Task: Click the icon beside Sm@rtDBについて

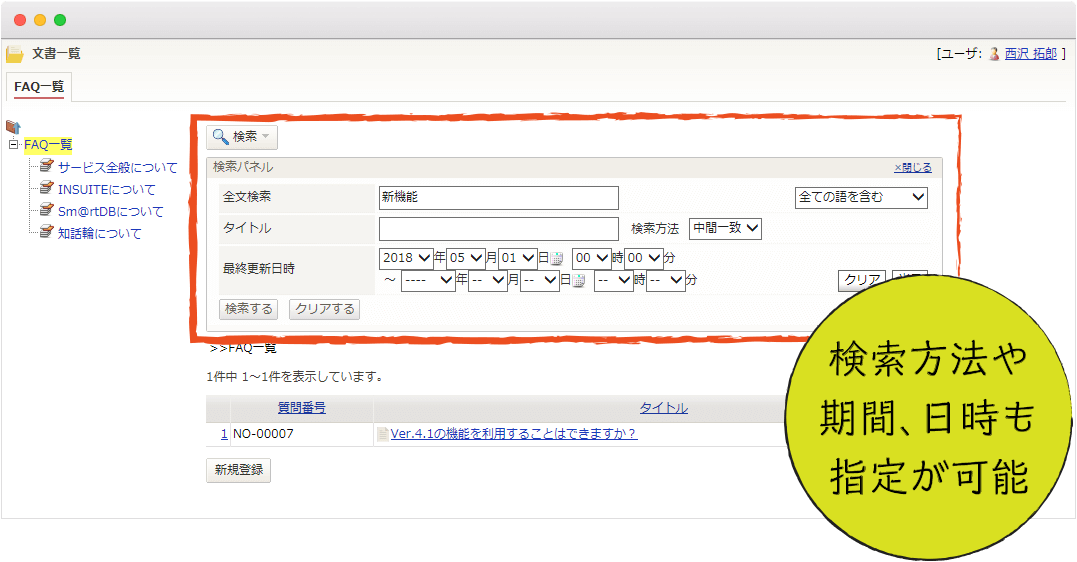Action: [x=46, y=210]
